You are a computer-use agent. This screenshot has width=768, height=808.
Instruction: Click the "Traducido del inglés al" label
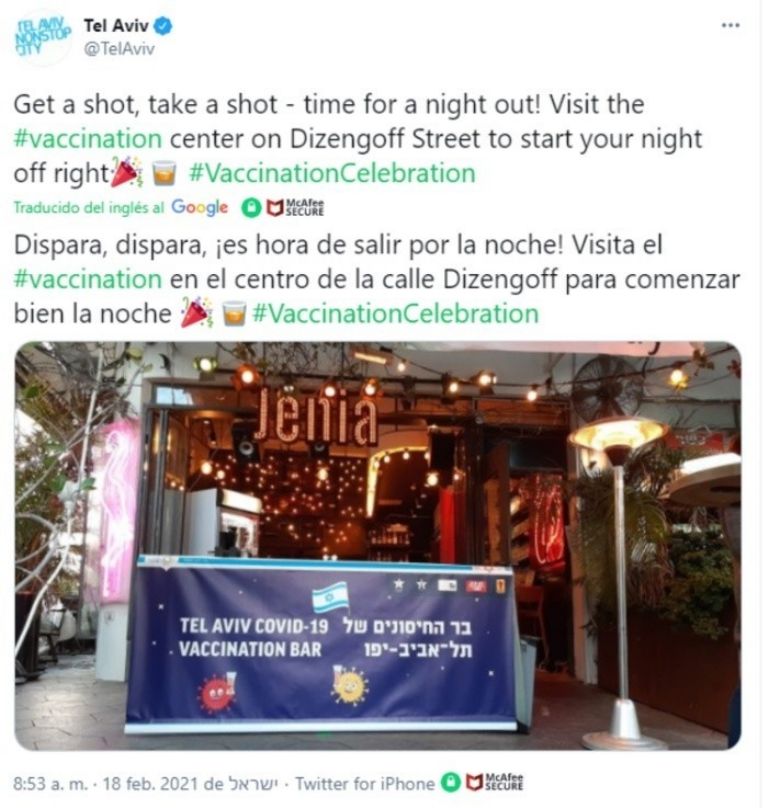point(89,208)
